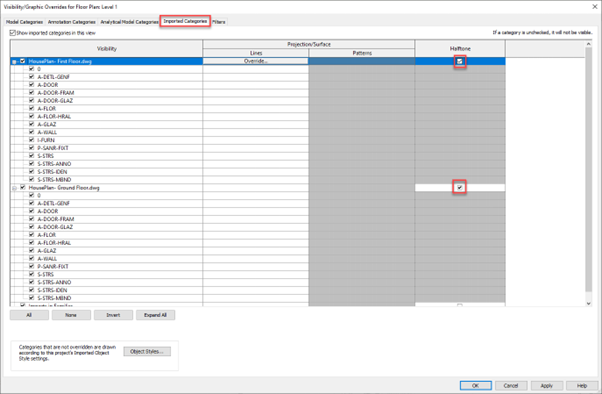Toggle A-GLAZ checkbox under Ground Floor.dwg
The height and width of the screenshot is (394, 602).
point(31,250)
